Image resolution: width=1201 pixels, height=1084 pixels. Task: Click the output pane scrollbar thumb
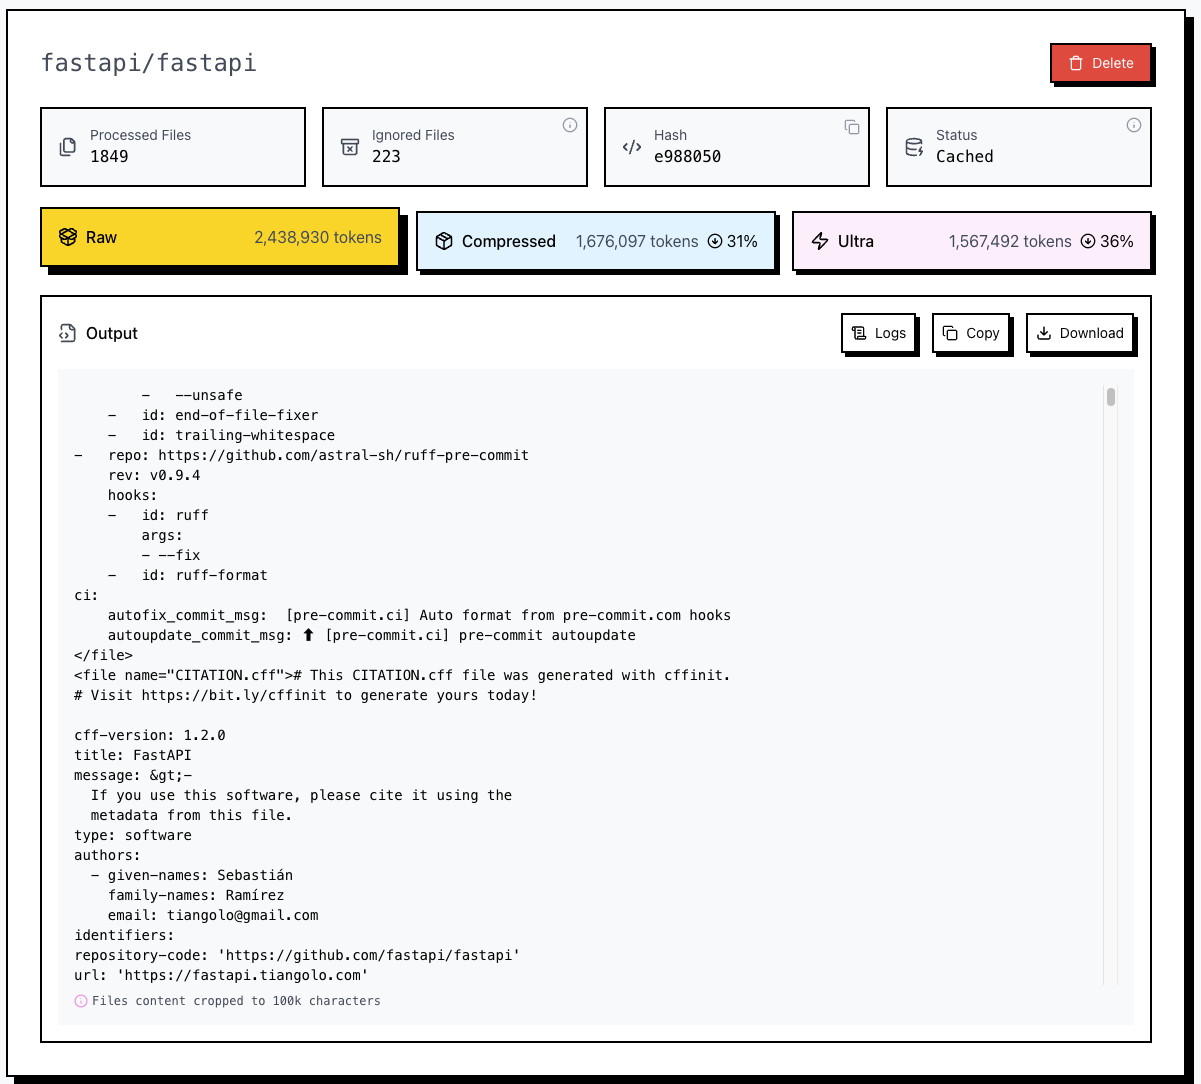coord(1111,397)
